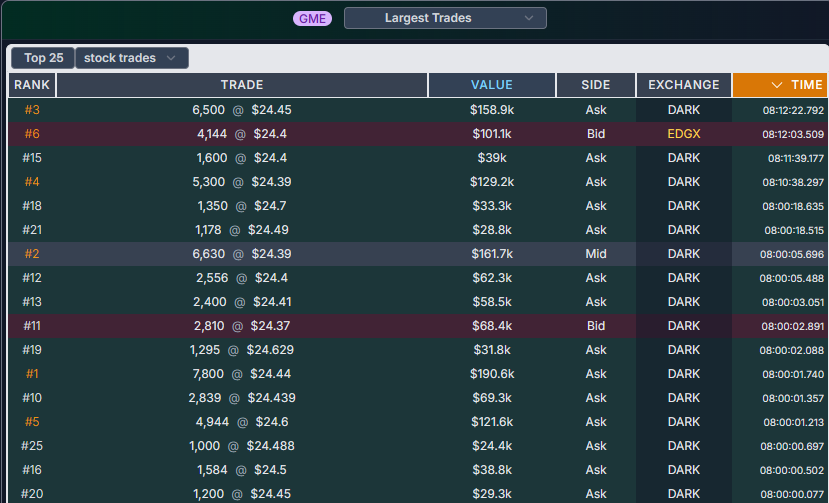Select rank #10 cell
Viewport: 829px width, 503px height.
(32, 398)
